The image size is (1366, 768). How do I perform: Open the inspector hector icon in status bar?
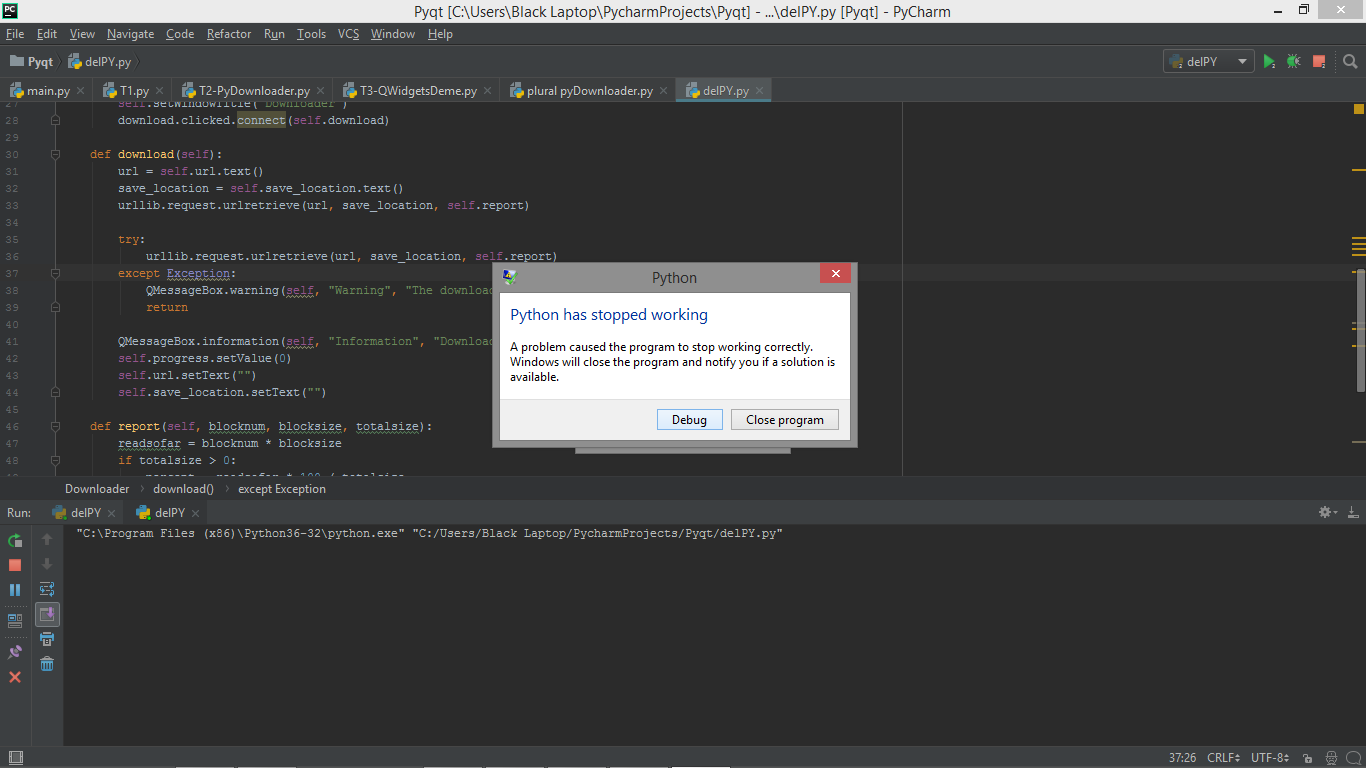coord(1332,758)
